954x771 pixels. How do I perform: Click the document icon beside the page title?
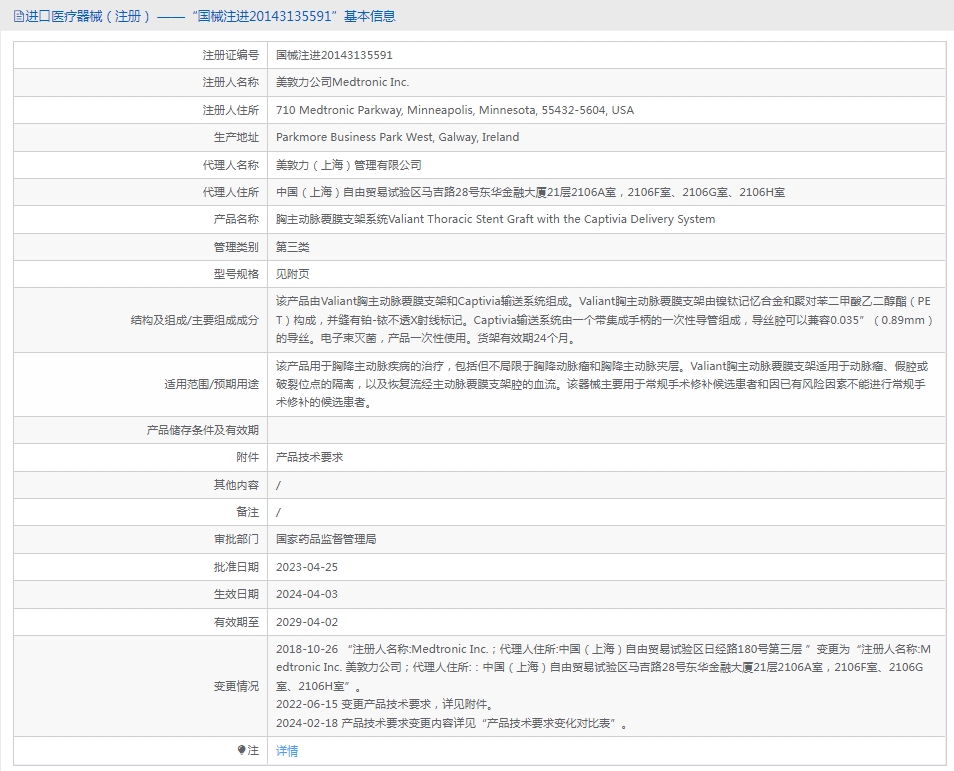pos(19,16)
